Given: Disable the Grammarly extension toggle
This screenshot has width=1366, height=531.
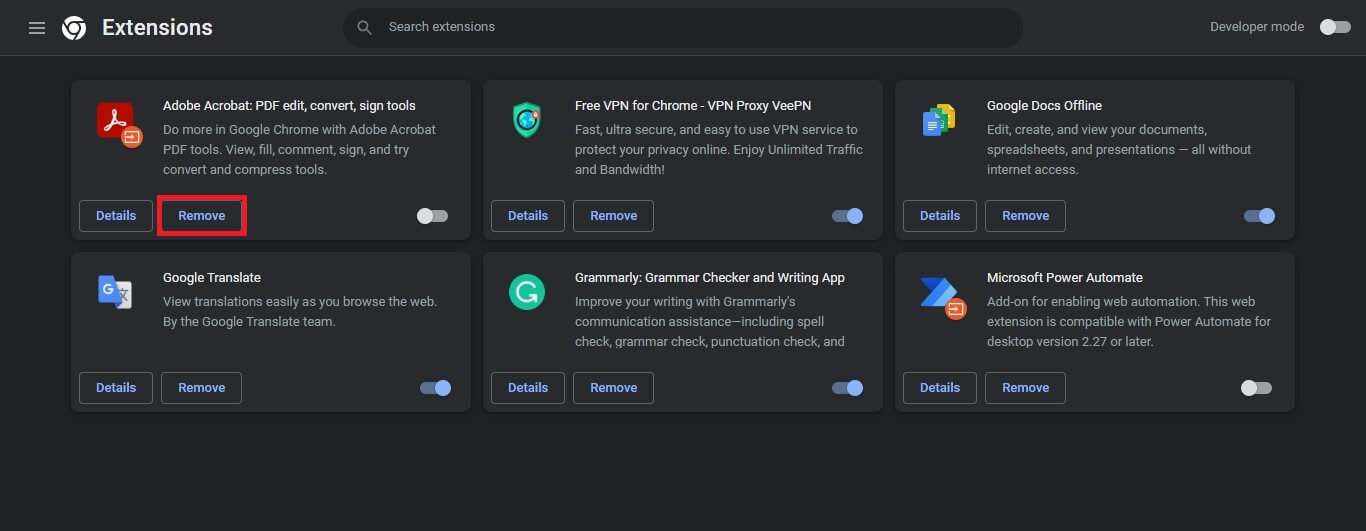Looking at the screenshot, I should pyautogui.click(x=847, y=388).
